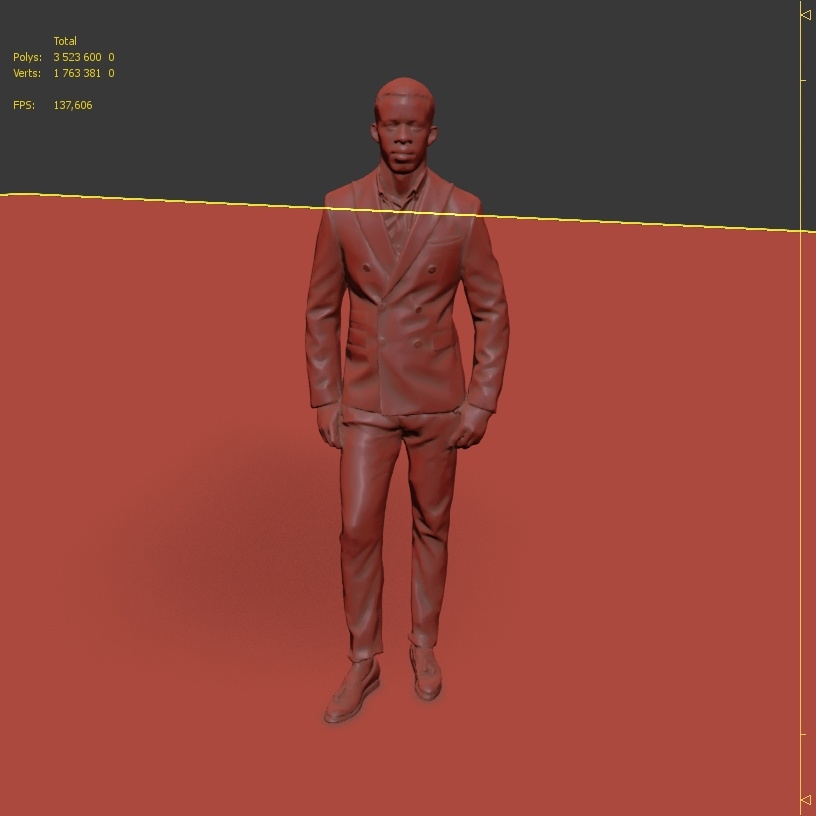This screenshot has width=816, height=816.
Task: Click the top-right triangle arrow
Action: [x=805, y=15]
